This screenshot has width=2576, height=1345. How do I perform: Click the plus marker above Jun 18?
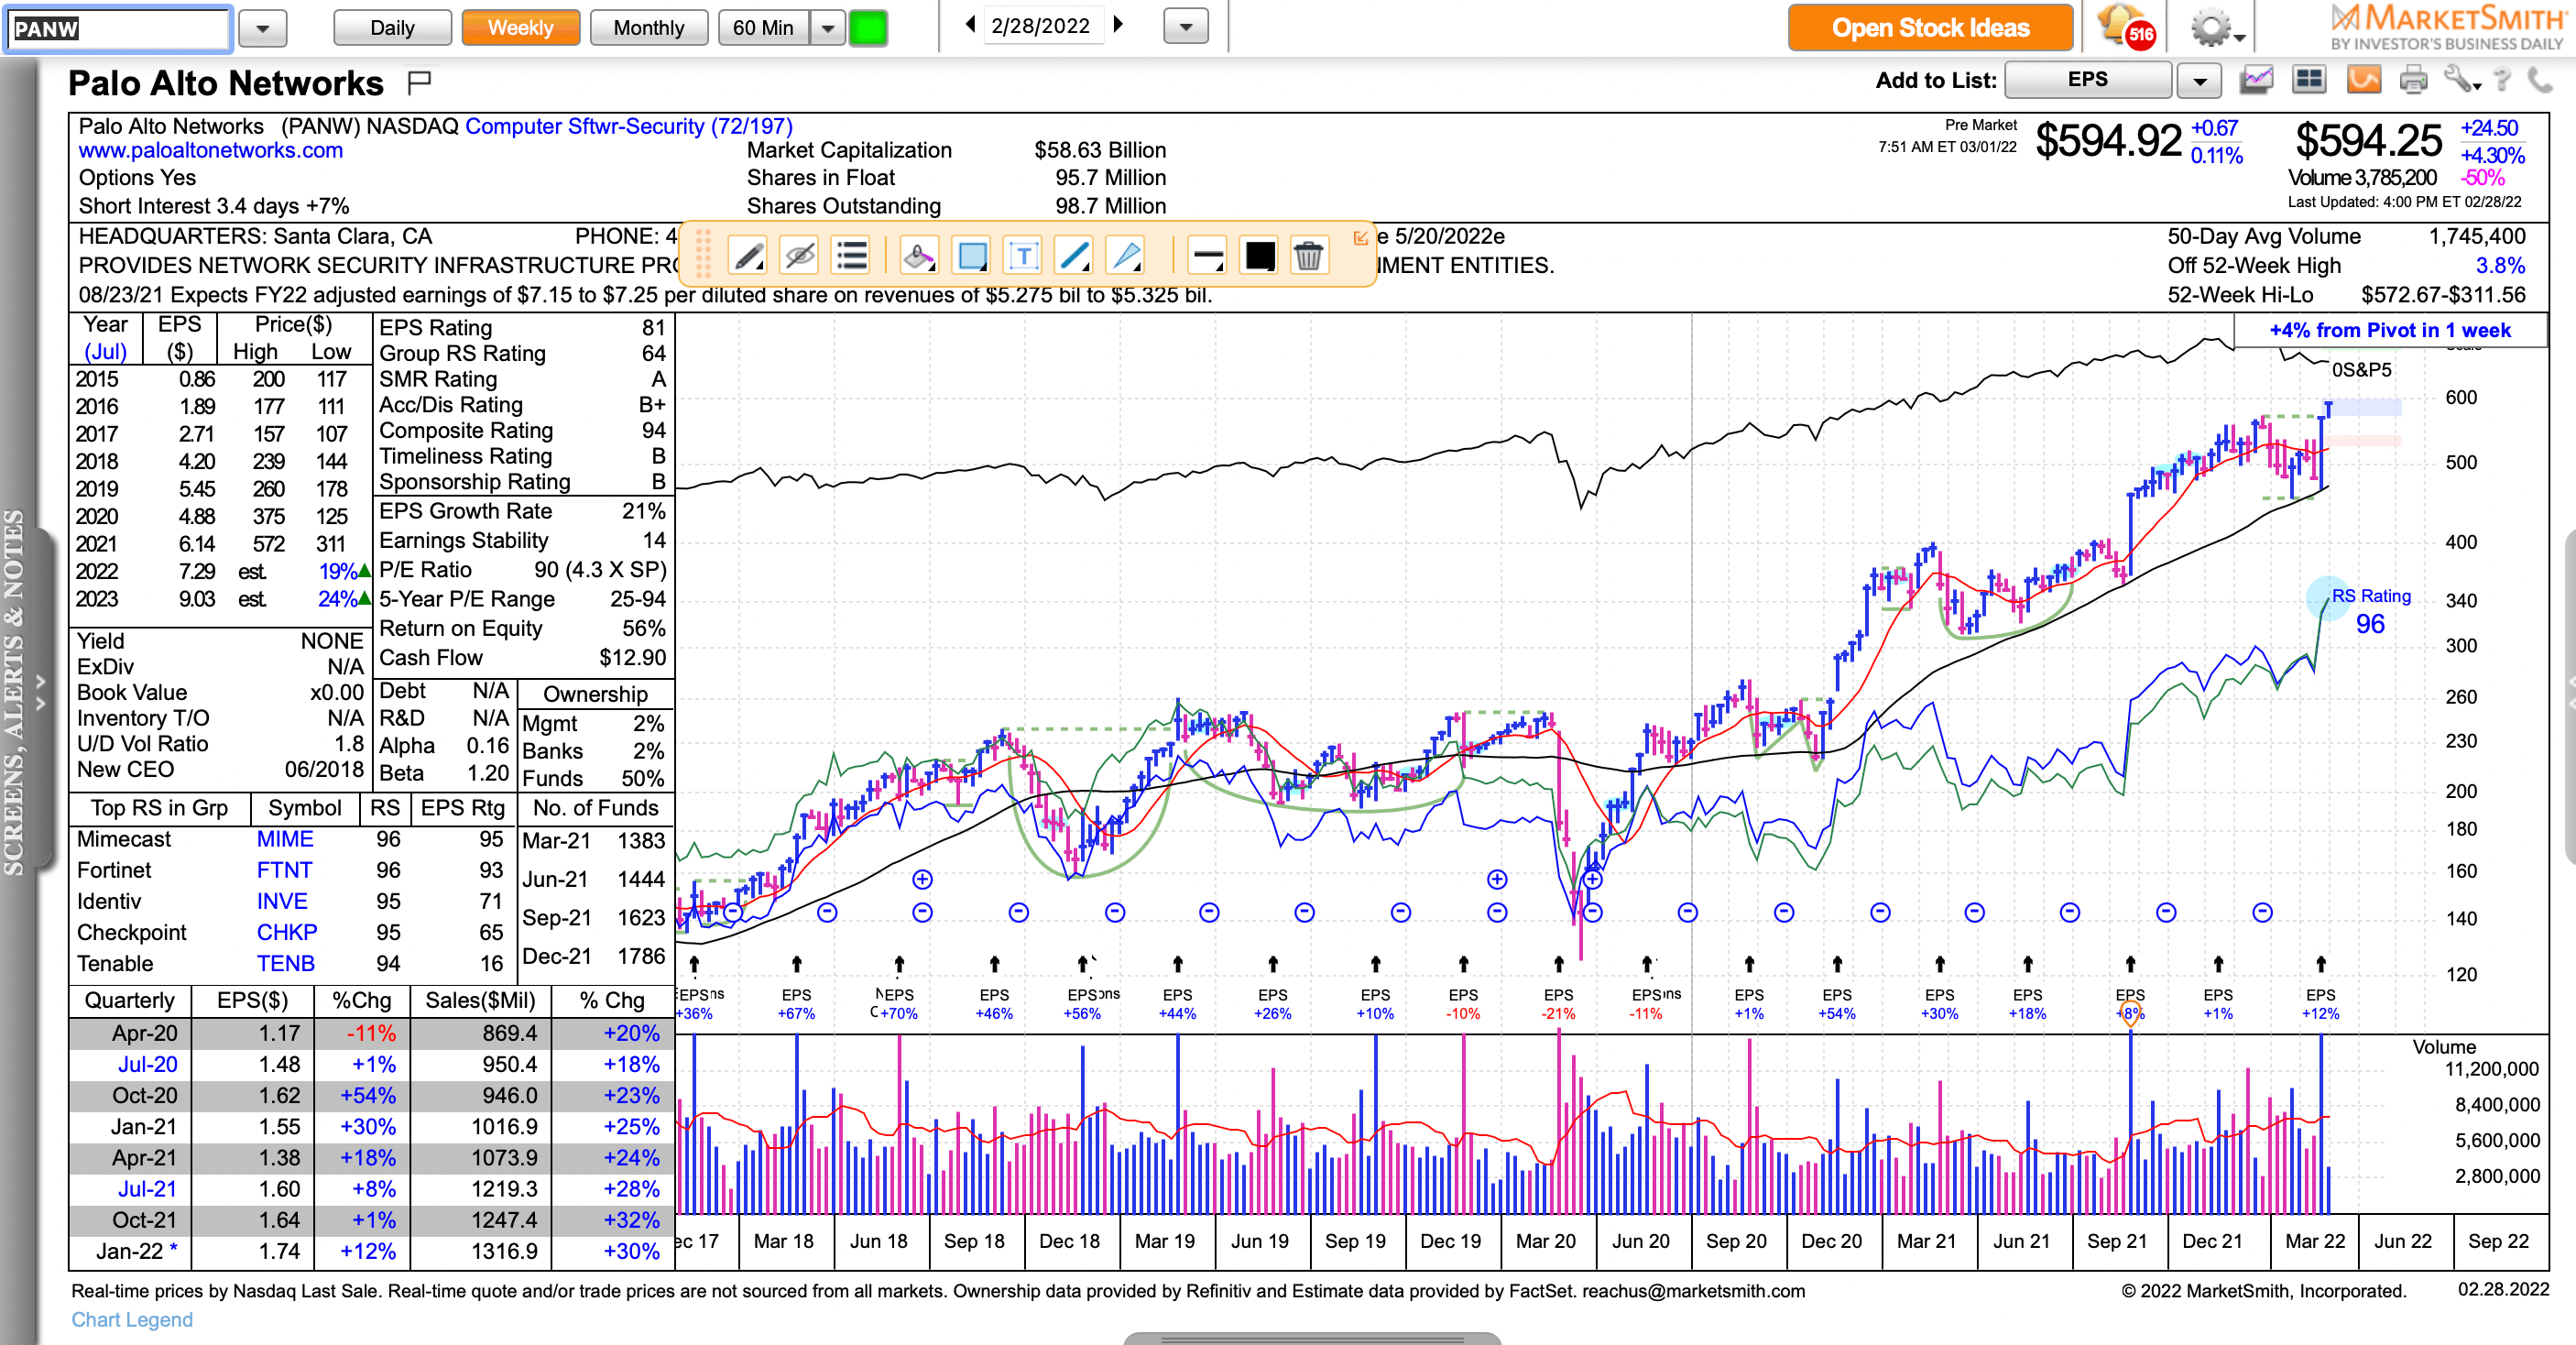(922, 879)
